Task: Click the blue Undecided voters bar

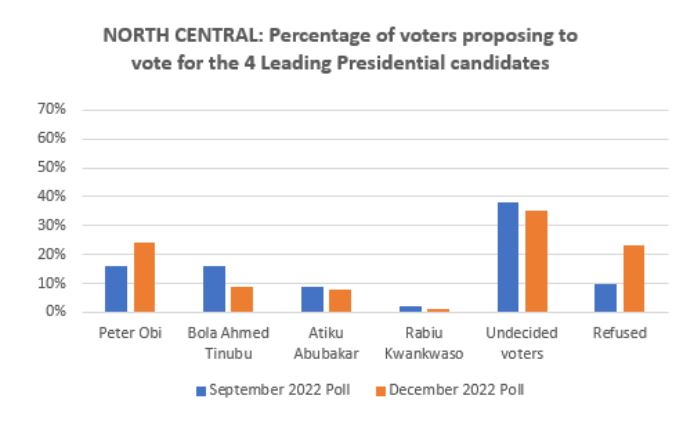Action: [x=507, y=257]
